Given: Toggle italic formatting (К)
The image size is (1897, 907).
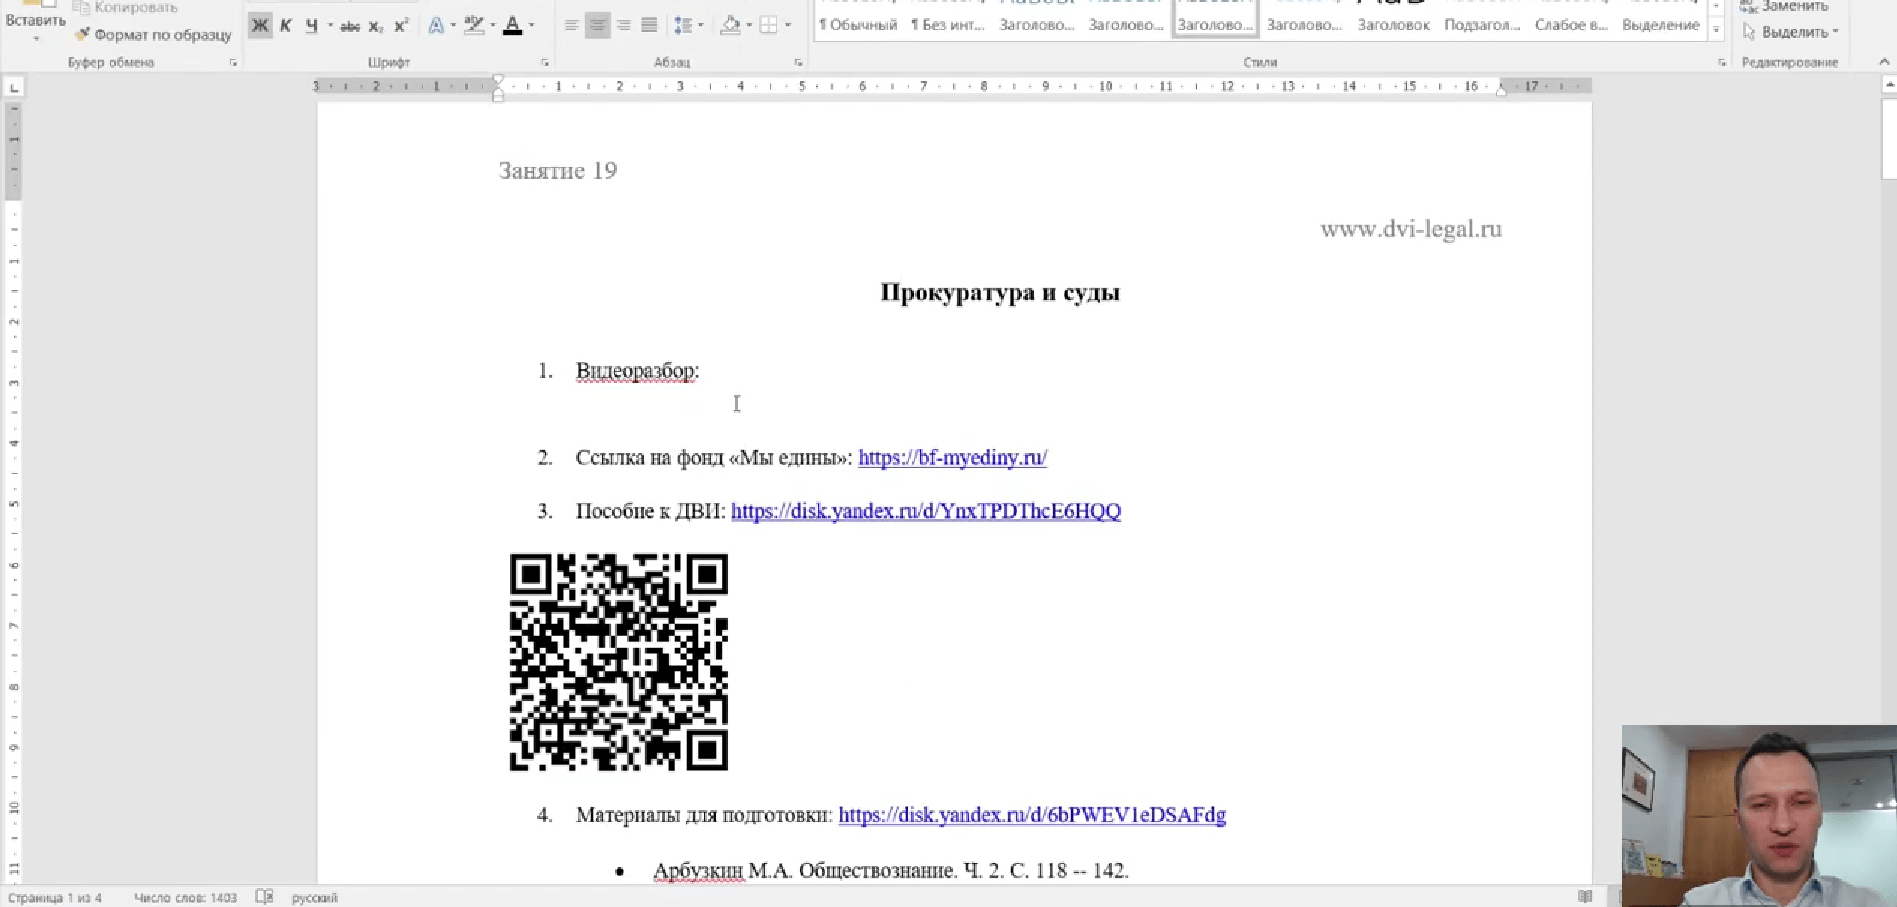Looking at the screenshot, I should tap(286, 26).
